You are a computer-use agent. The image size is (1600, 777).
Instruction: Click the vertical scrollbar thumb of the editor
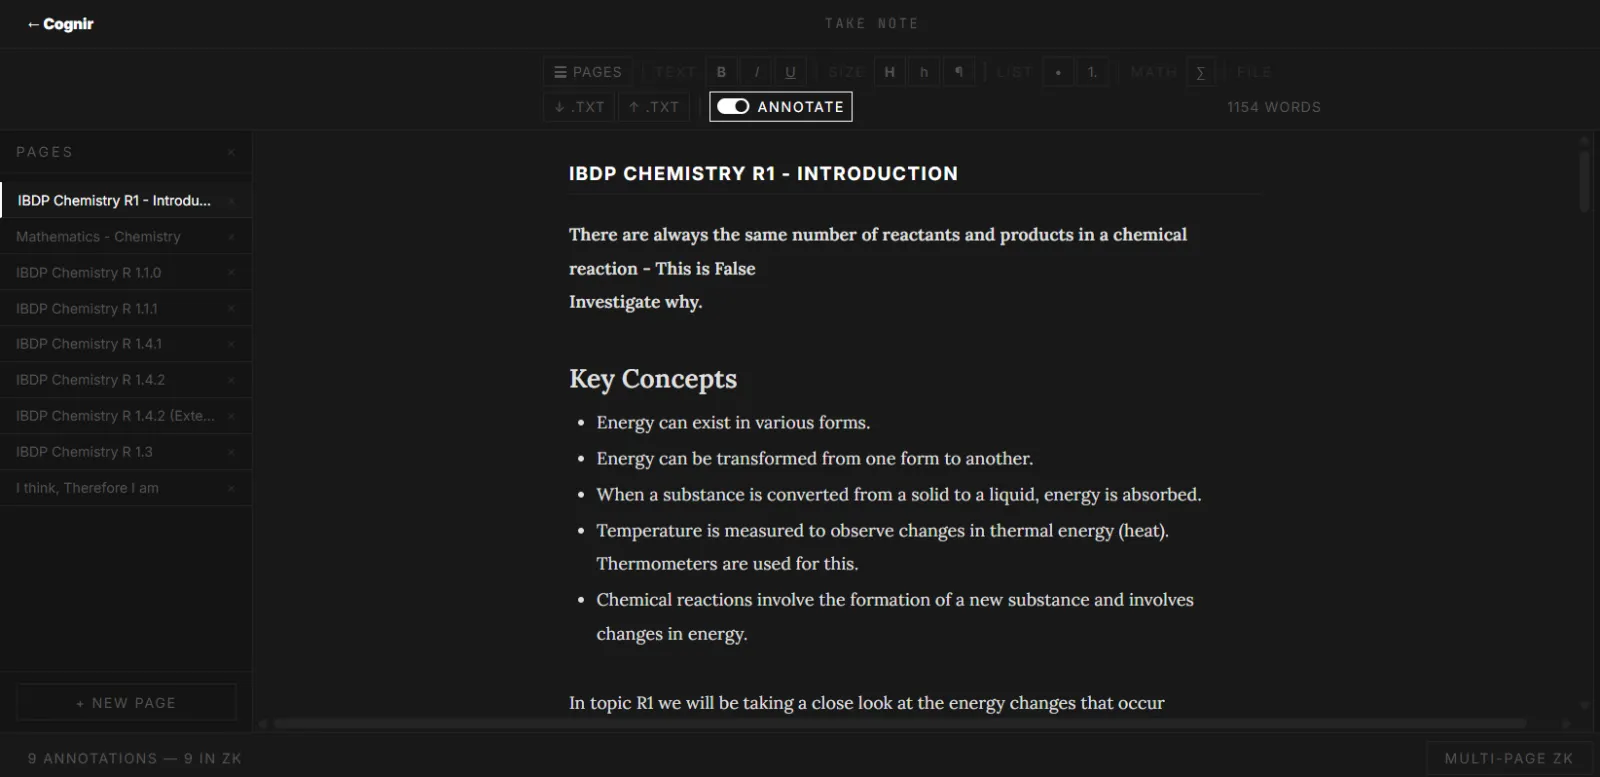pyautogui.click(x=1584, y=180)
